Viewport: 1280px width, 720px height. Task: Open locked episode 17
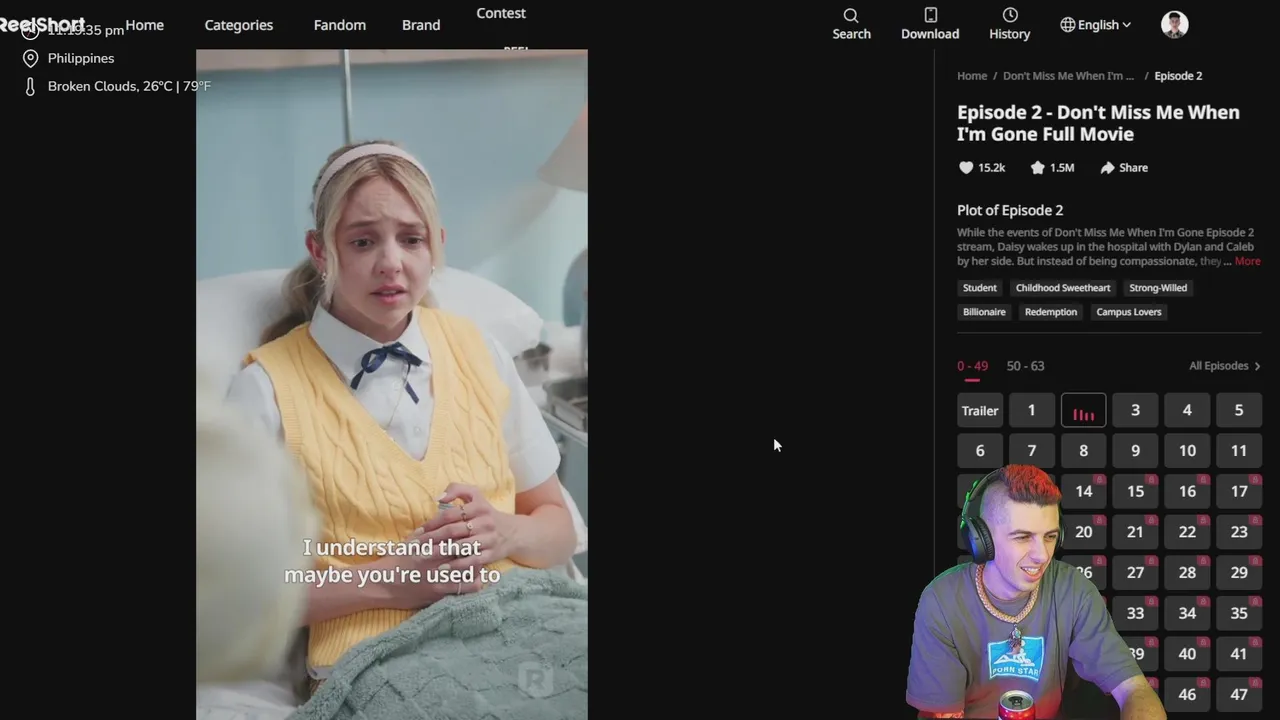click(x=1239, y=491)
